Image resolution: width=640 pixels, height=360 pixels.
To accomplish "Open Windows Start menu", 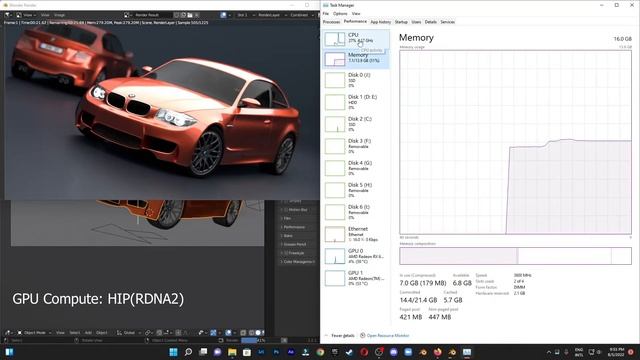I will pyautogui.click(x=173, y=352).
